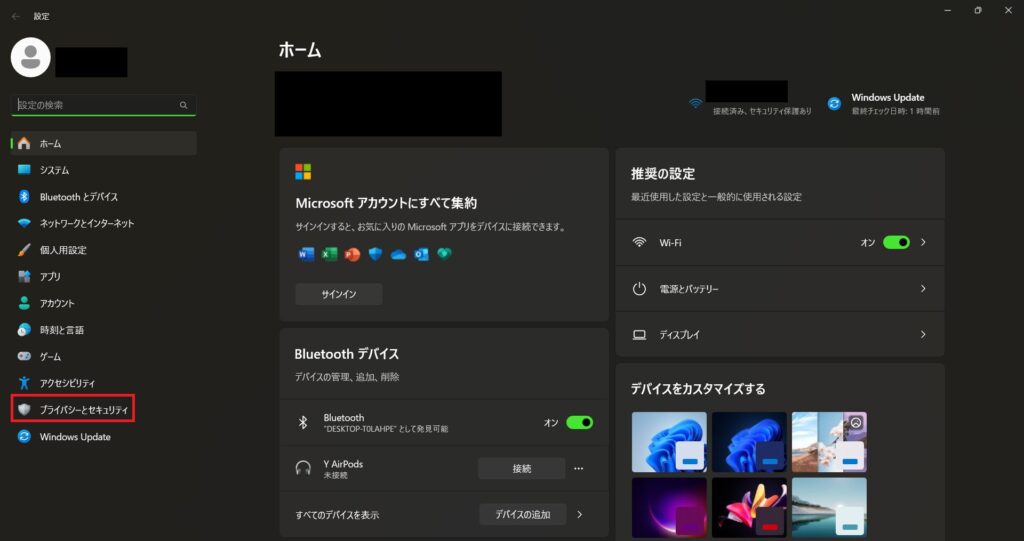Open the chevron next to デバイスの追加
The height and width of the screenshot is (541, 1024).
tap(579, 515)
